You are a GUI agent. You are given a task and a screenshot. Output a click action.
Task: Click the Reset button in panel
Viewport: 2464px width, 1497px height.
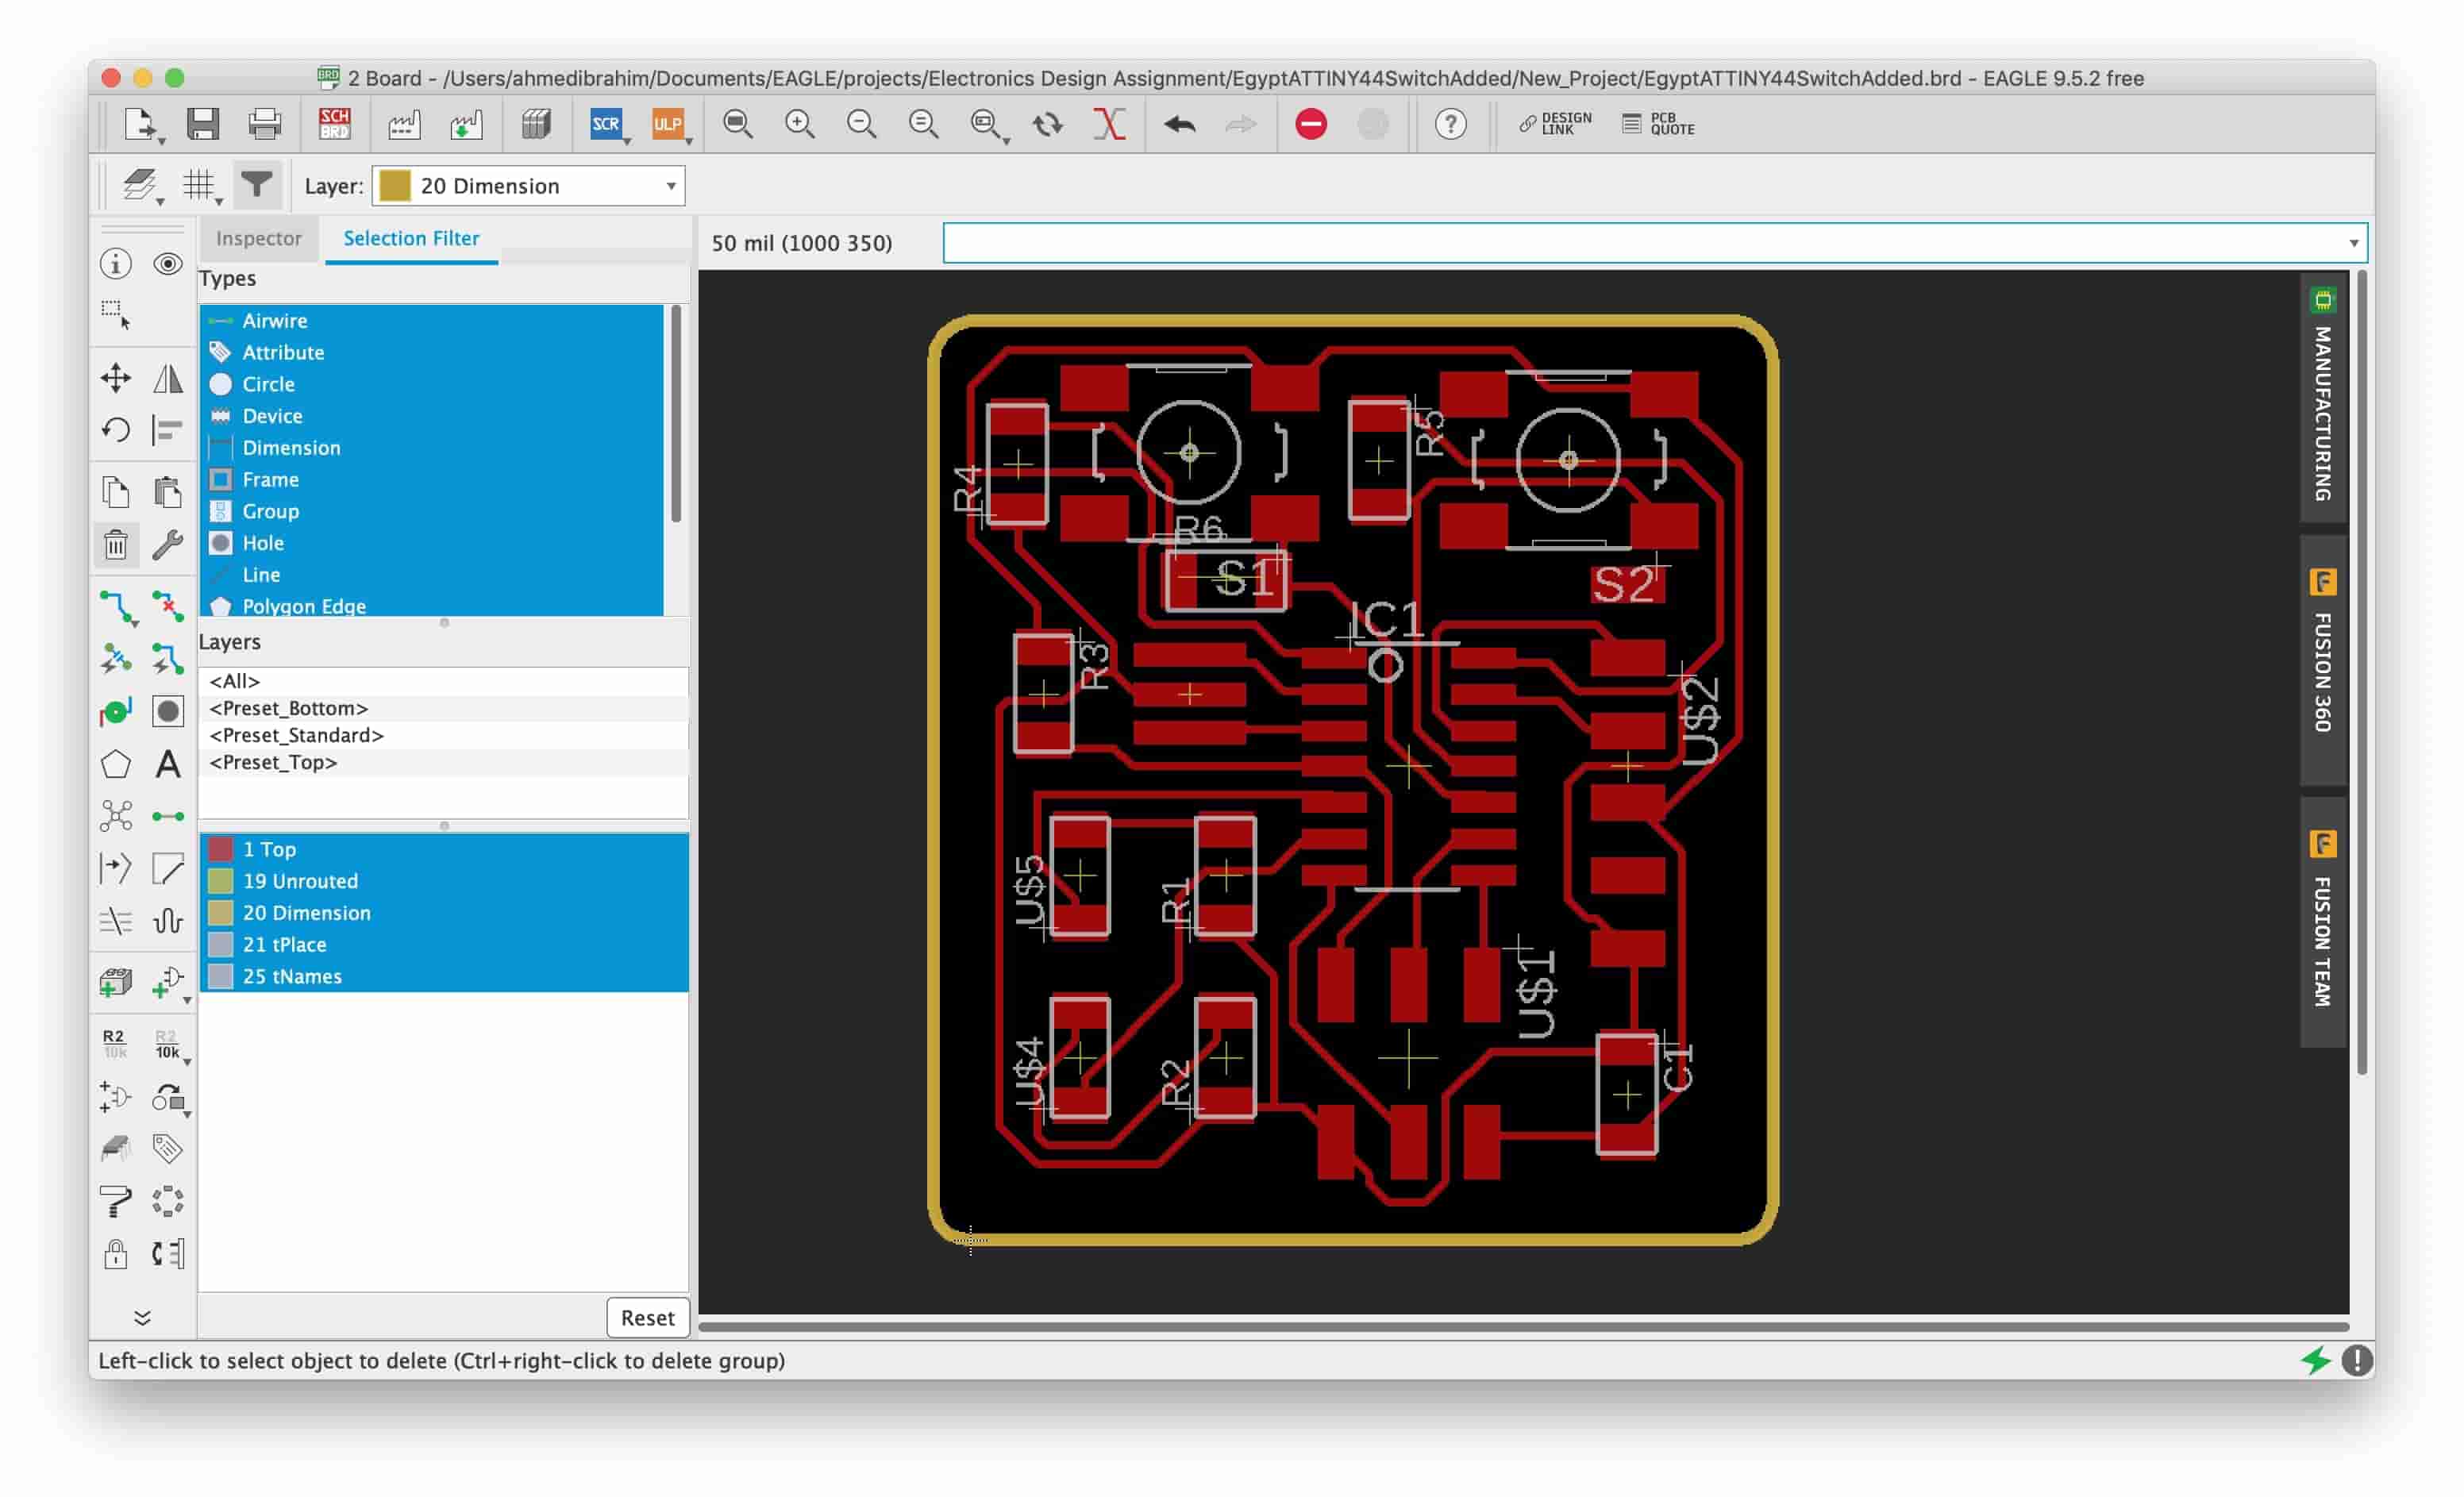(x=646, y=1316)
